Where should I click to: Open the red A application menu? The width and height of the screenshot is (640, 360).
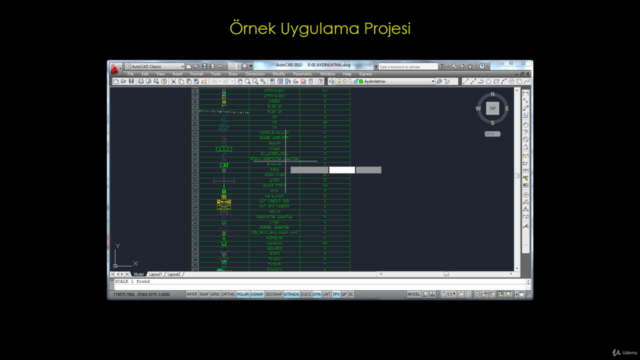114,69
